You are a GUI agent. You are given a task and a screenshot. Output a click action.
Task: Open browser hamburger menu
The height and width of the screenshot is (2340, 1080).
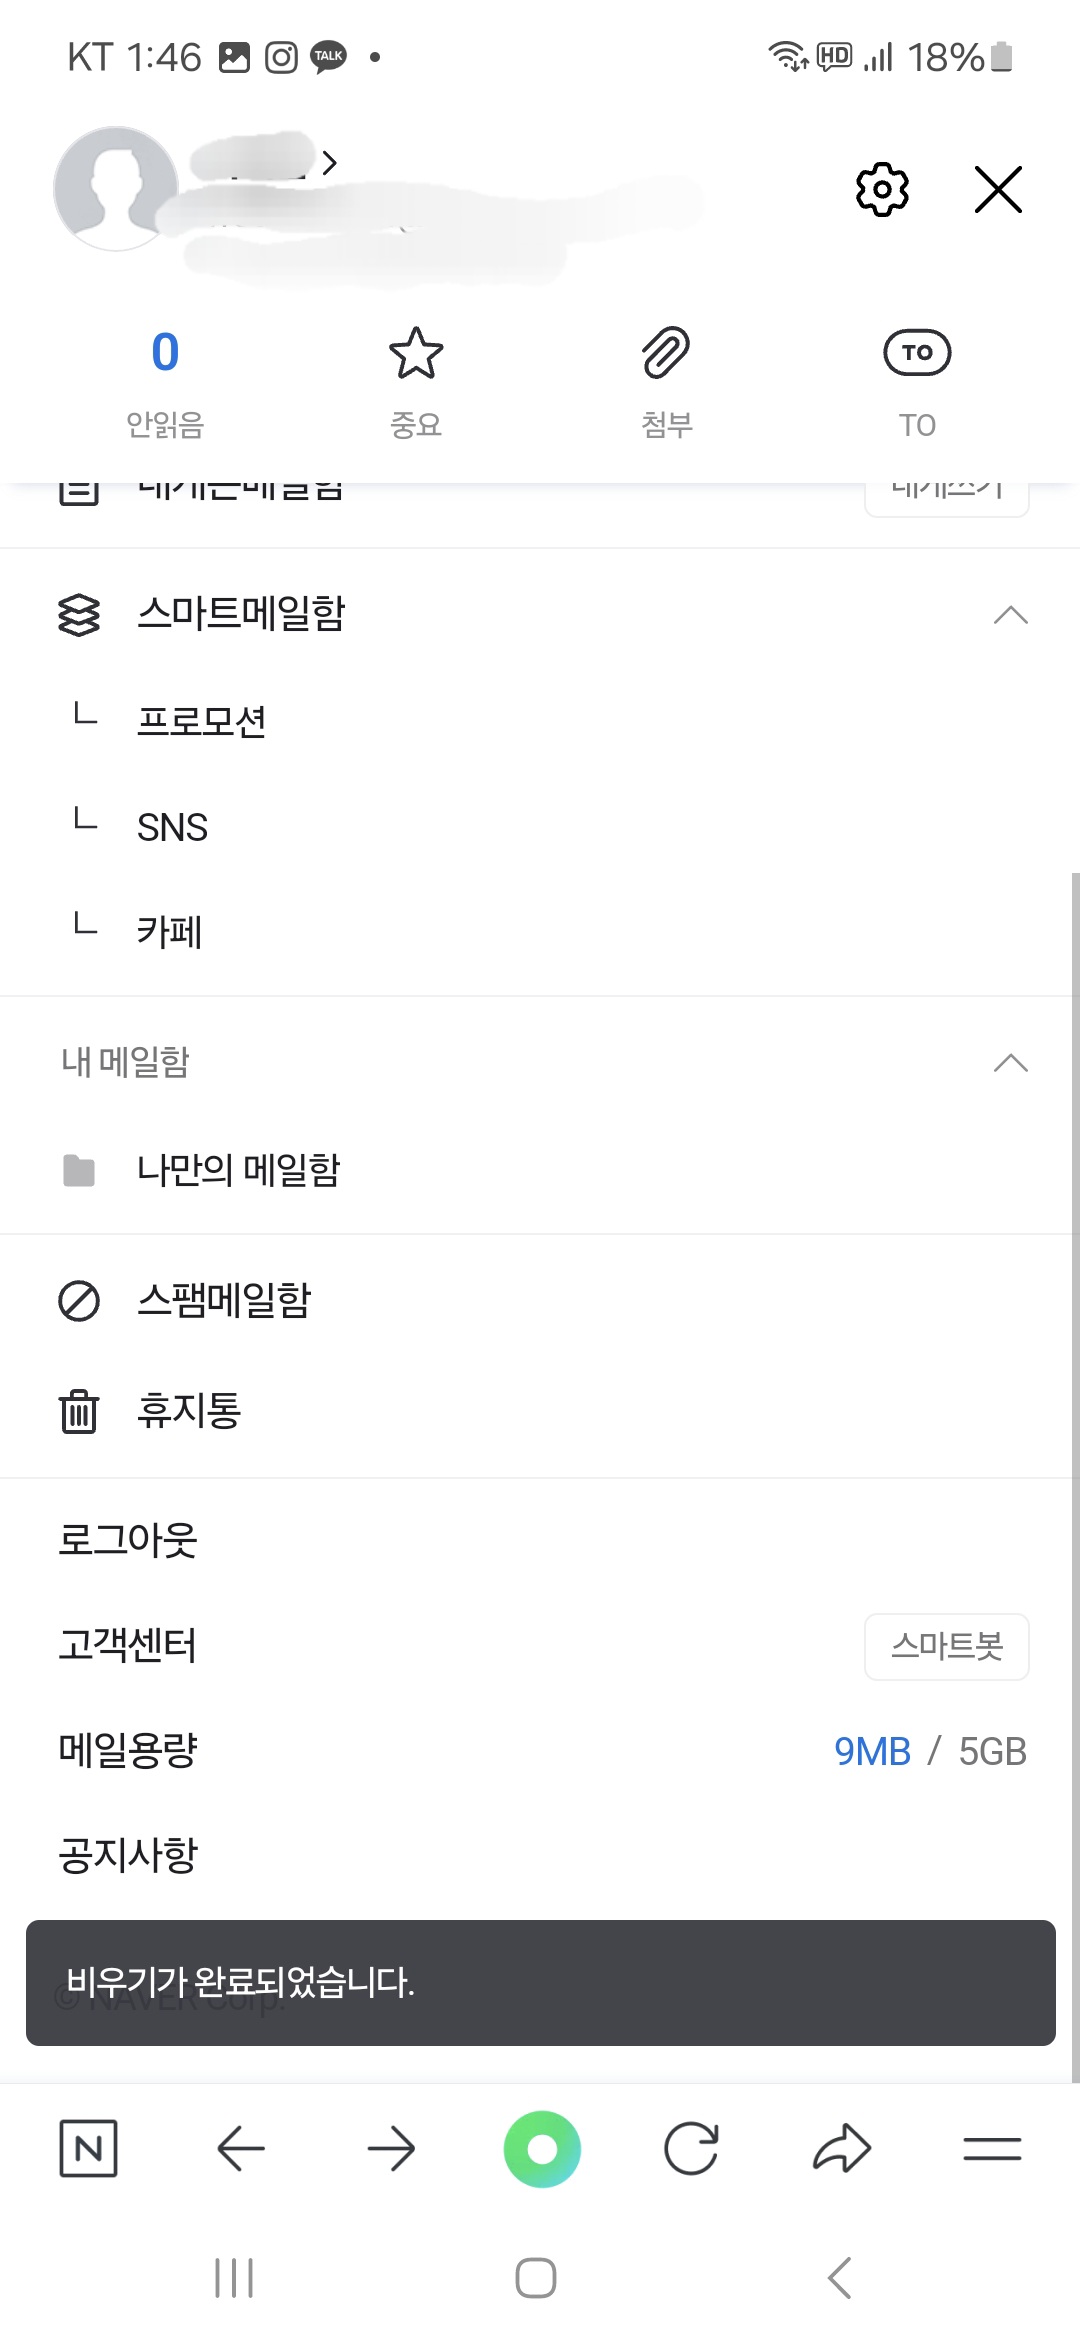pos(992,2148)
